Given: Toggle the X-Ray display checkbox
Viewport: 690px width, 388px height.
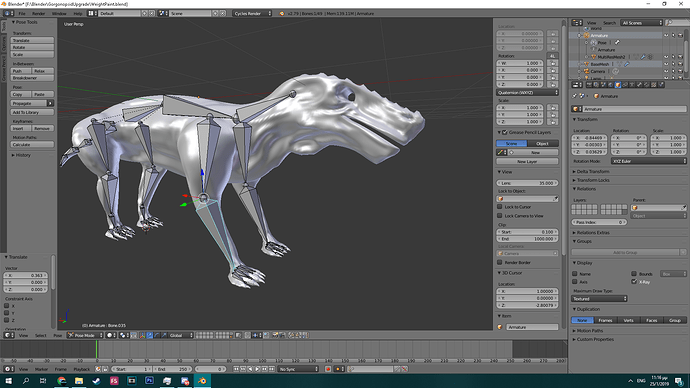Looking at the screenshot, I should (x=634, y=282).
